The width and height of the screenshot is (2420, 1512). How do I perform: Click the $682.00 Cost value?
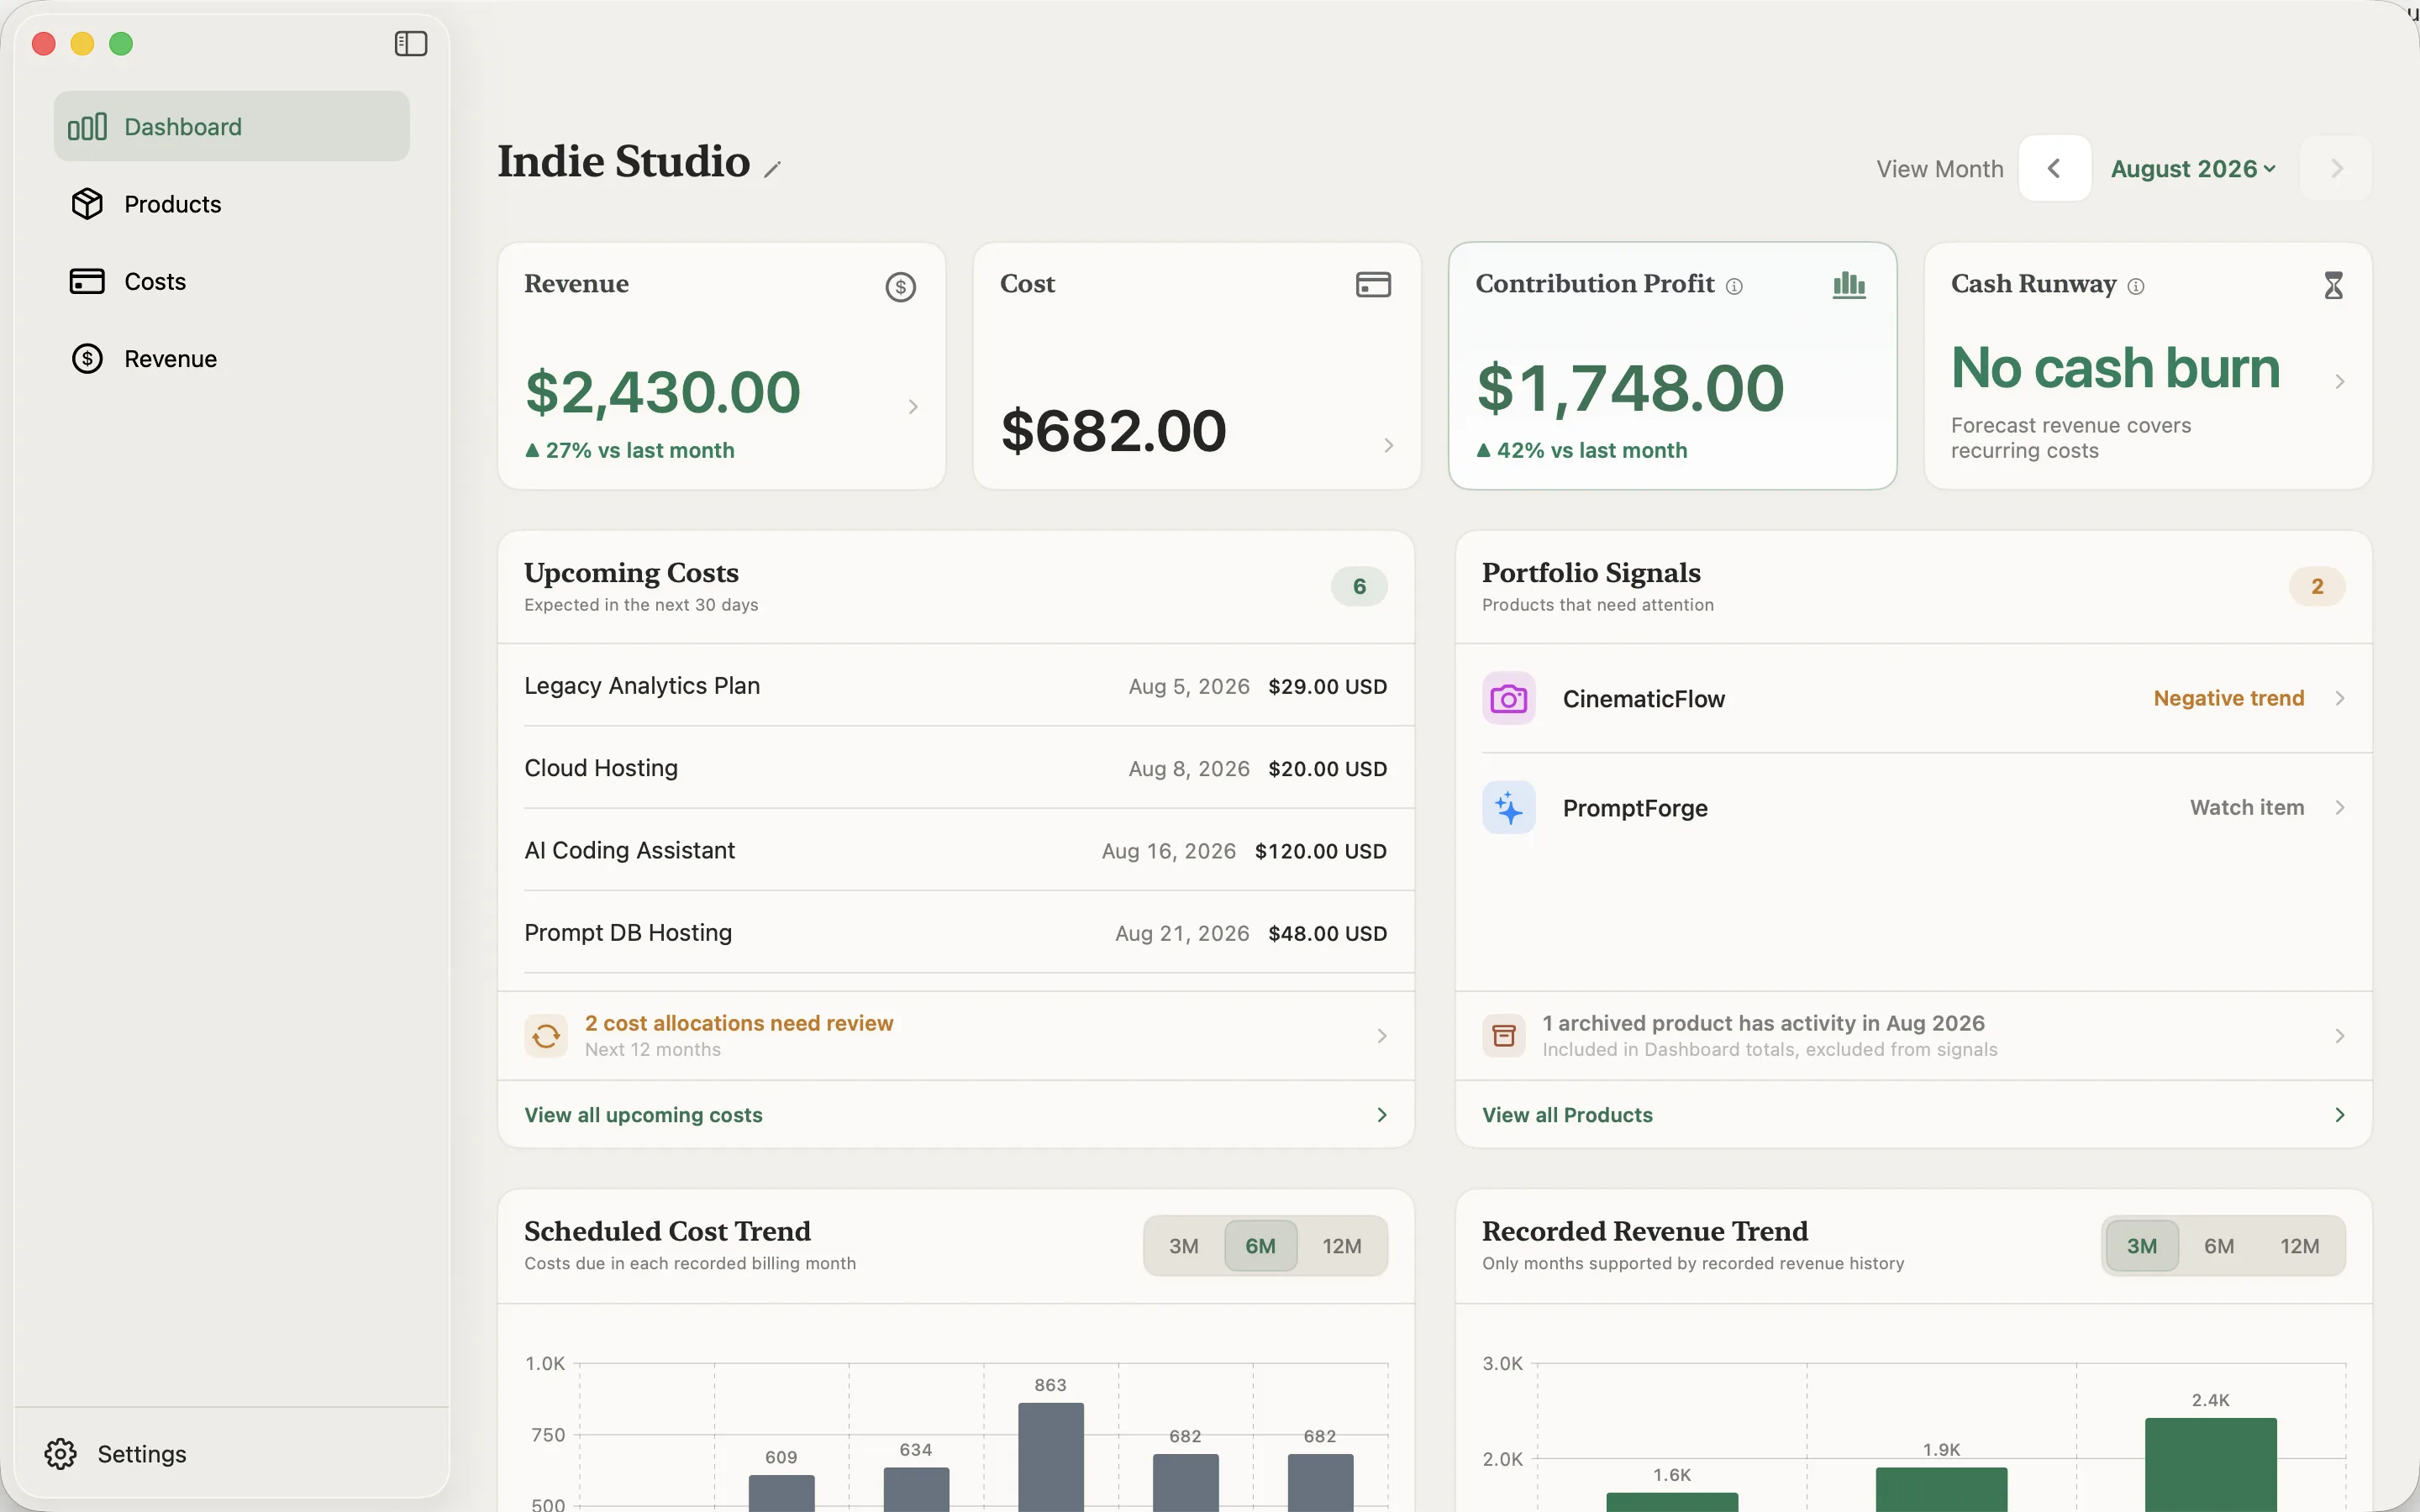1113,431
